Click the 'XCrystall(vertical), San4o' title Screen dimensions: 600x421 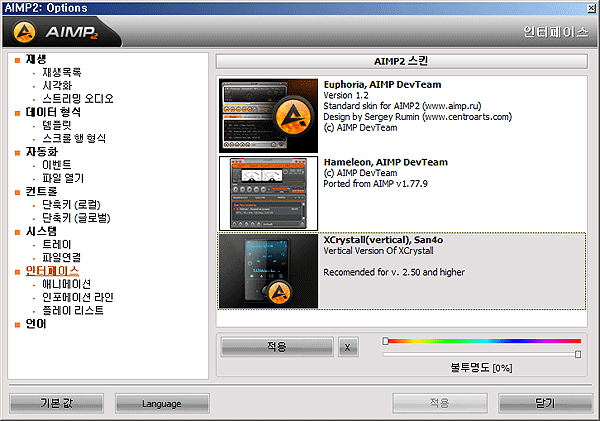[x=383, y=240]
